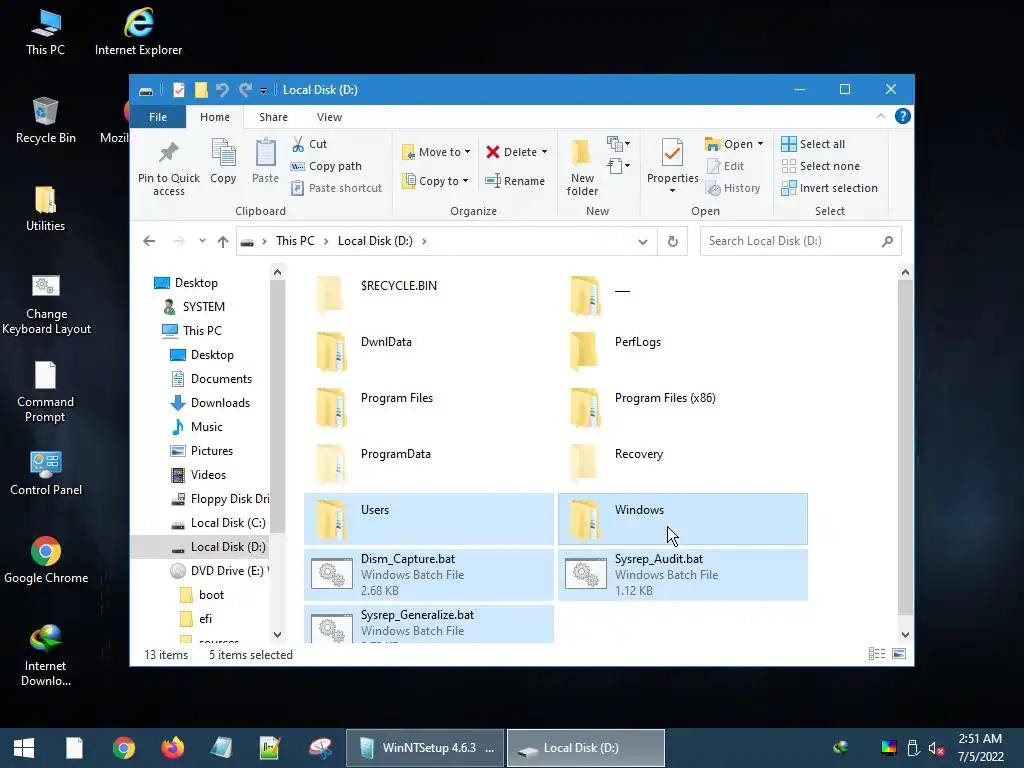Click WinNTSetup 4.6.3 taskbar button
This screenshot has height=768, width=1024.
pos(425,748)
